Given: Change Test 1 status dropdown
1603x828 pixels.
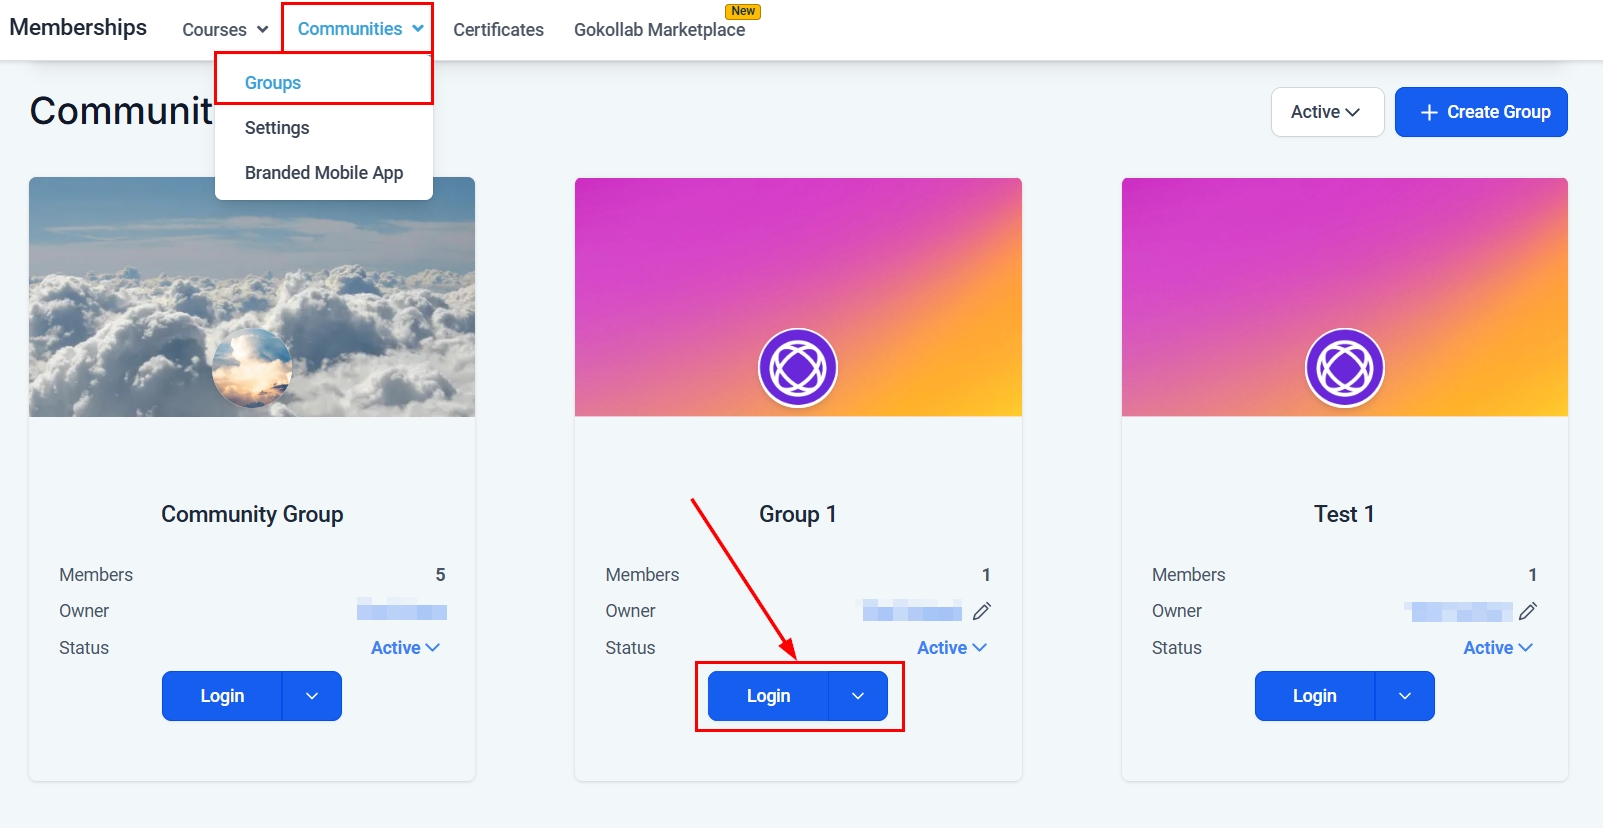Looking at the screenshot, I should 1497,648.
